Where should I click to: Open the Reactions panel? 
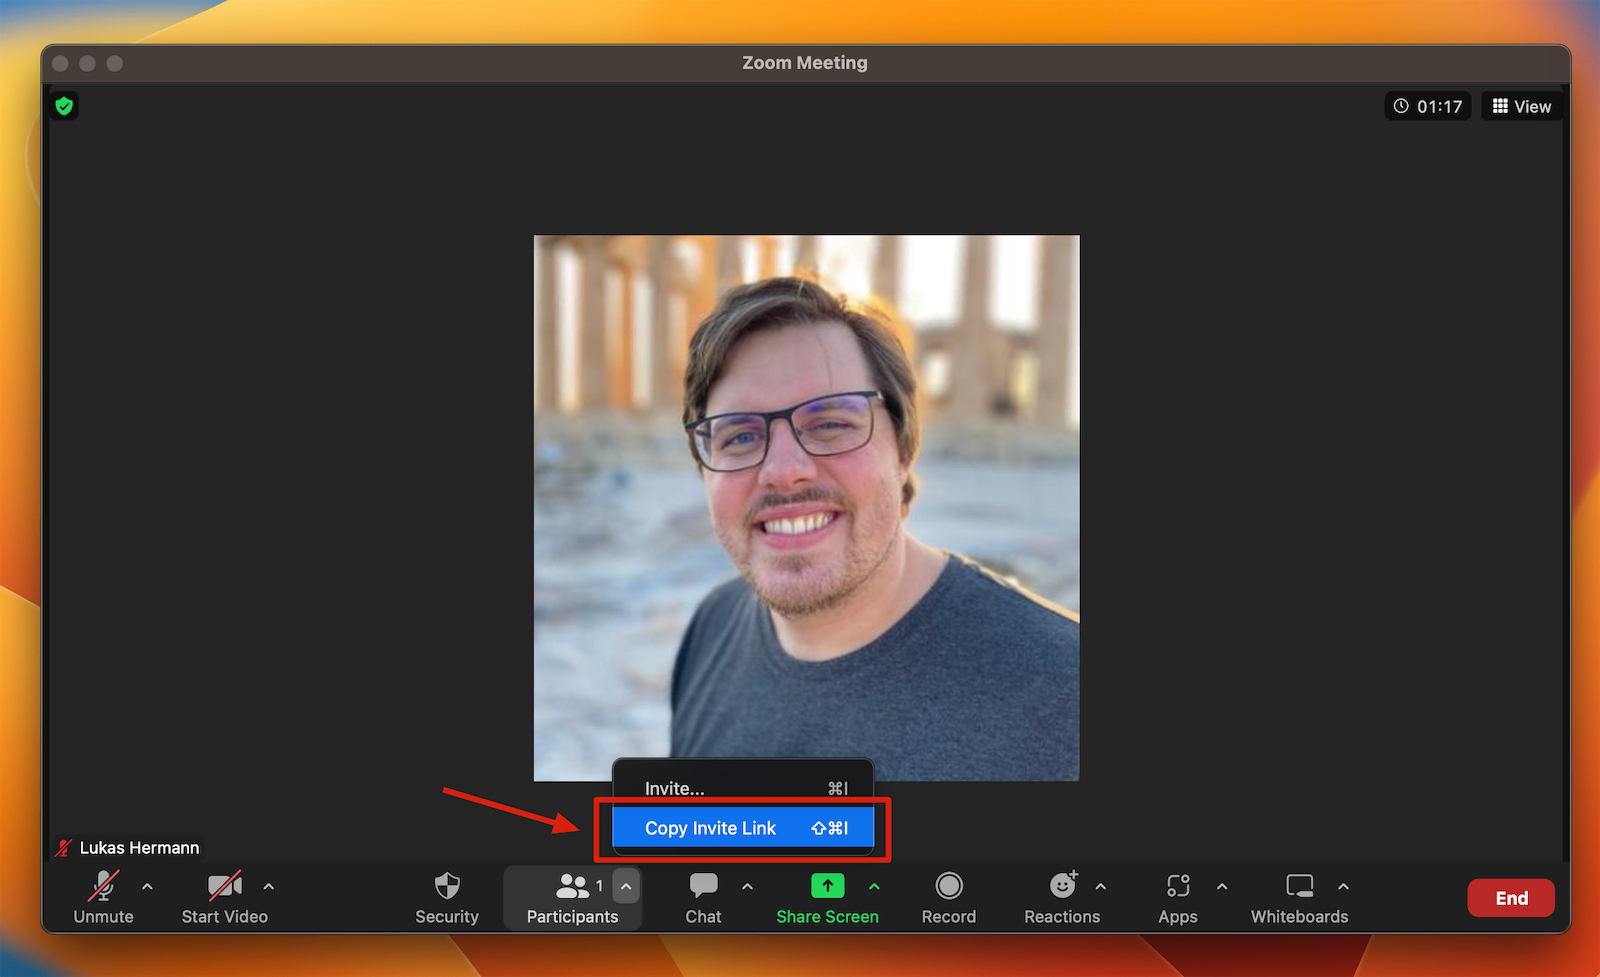tap(1062, 897)
